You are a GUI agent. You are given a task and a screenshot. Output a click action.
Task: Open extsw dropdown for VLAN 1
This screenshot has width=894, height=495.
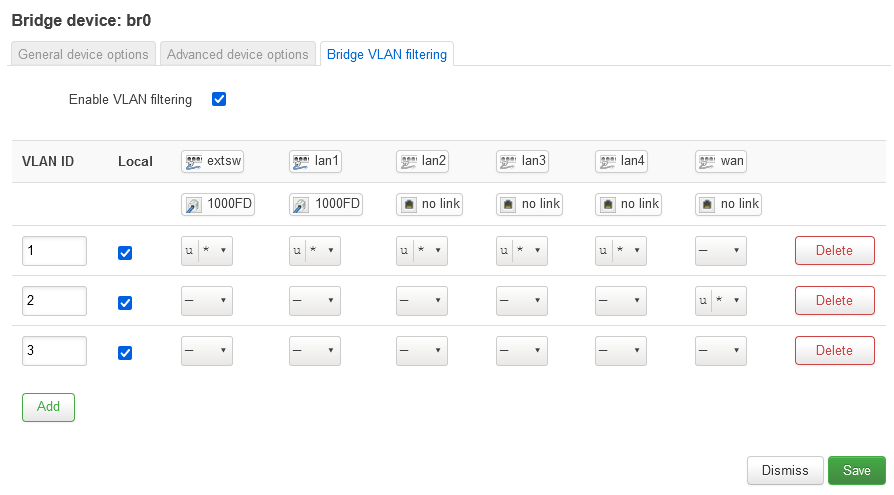pos(206,251)
